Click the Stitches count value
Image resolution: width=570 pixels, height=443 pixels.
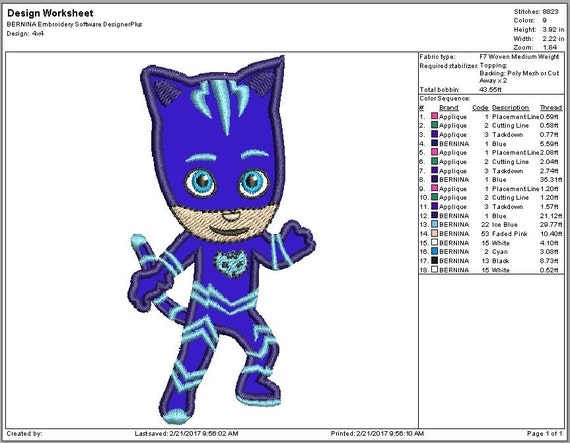[x=550, y=12]
